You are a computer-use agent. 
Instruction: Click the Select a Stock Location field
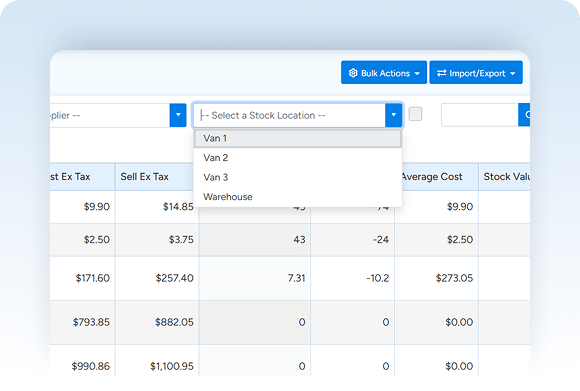(289, 115)
